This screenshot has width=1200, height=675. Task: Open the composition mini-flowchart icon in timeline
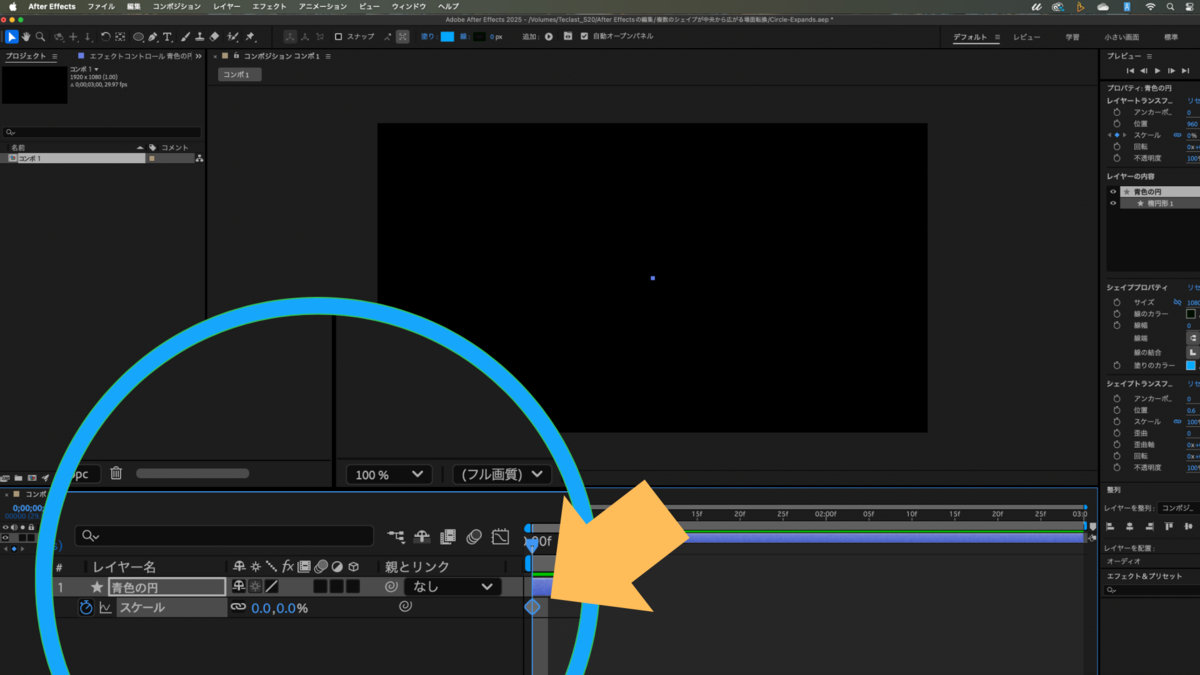396,537
